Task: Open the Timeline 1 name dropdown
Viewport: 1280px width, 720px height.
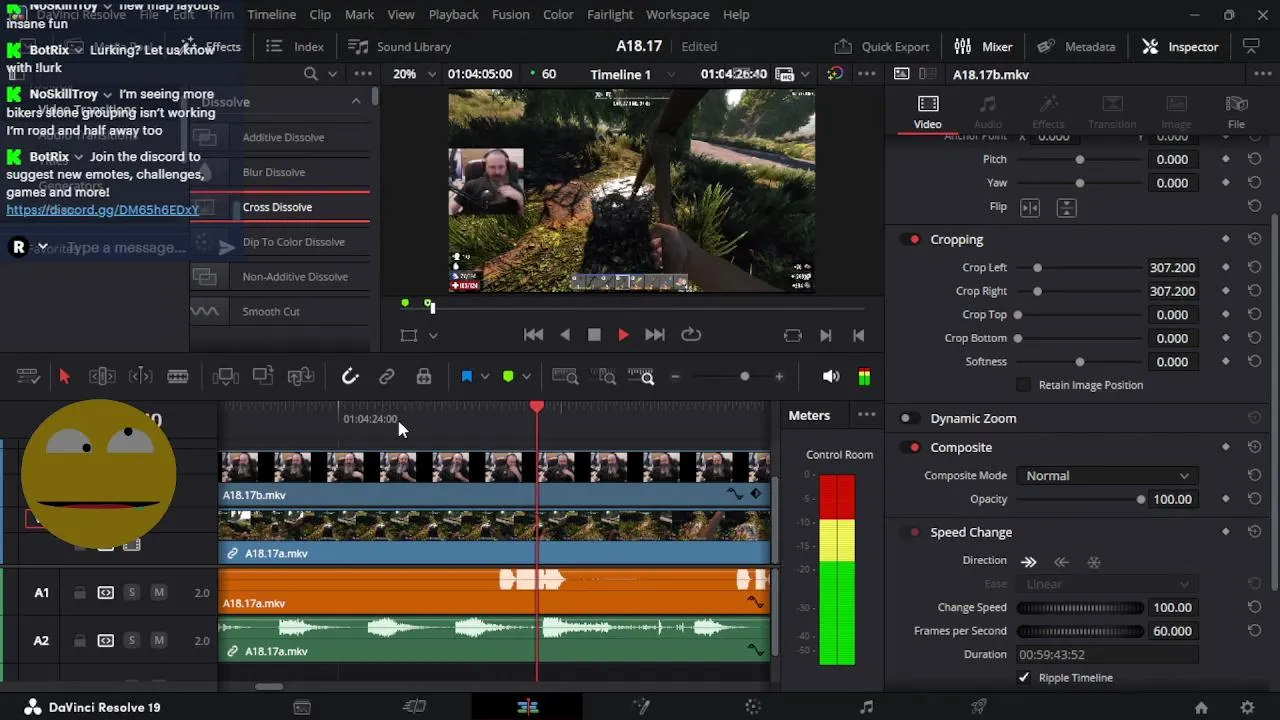Action: [633, 74]
